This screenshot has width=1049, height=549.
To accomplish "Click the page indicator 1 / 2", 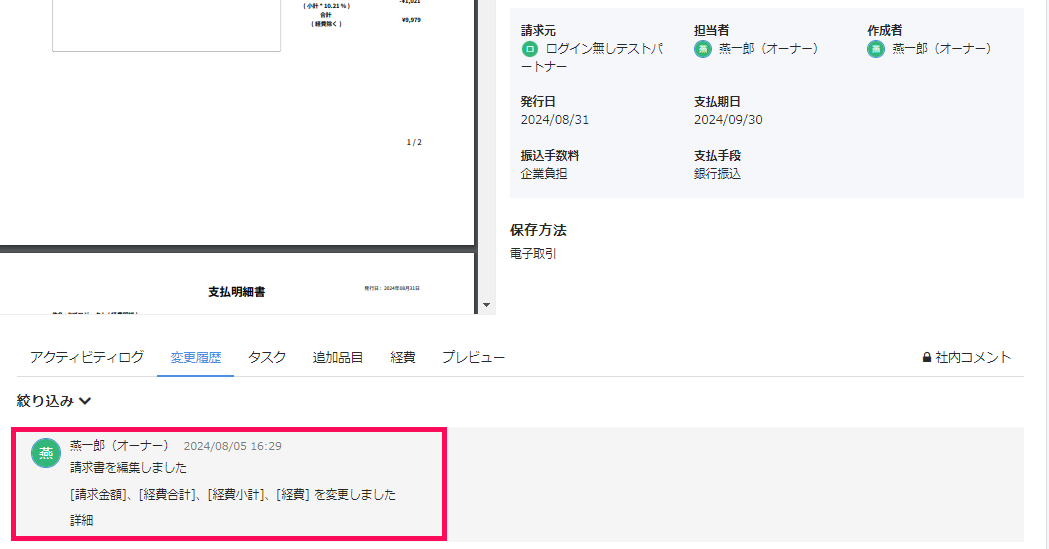I will pyautogui.click(x=414, y=142).
